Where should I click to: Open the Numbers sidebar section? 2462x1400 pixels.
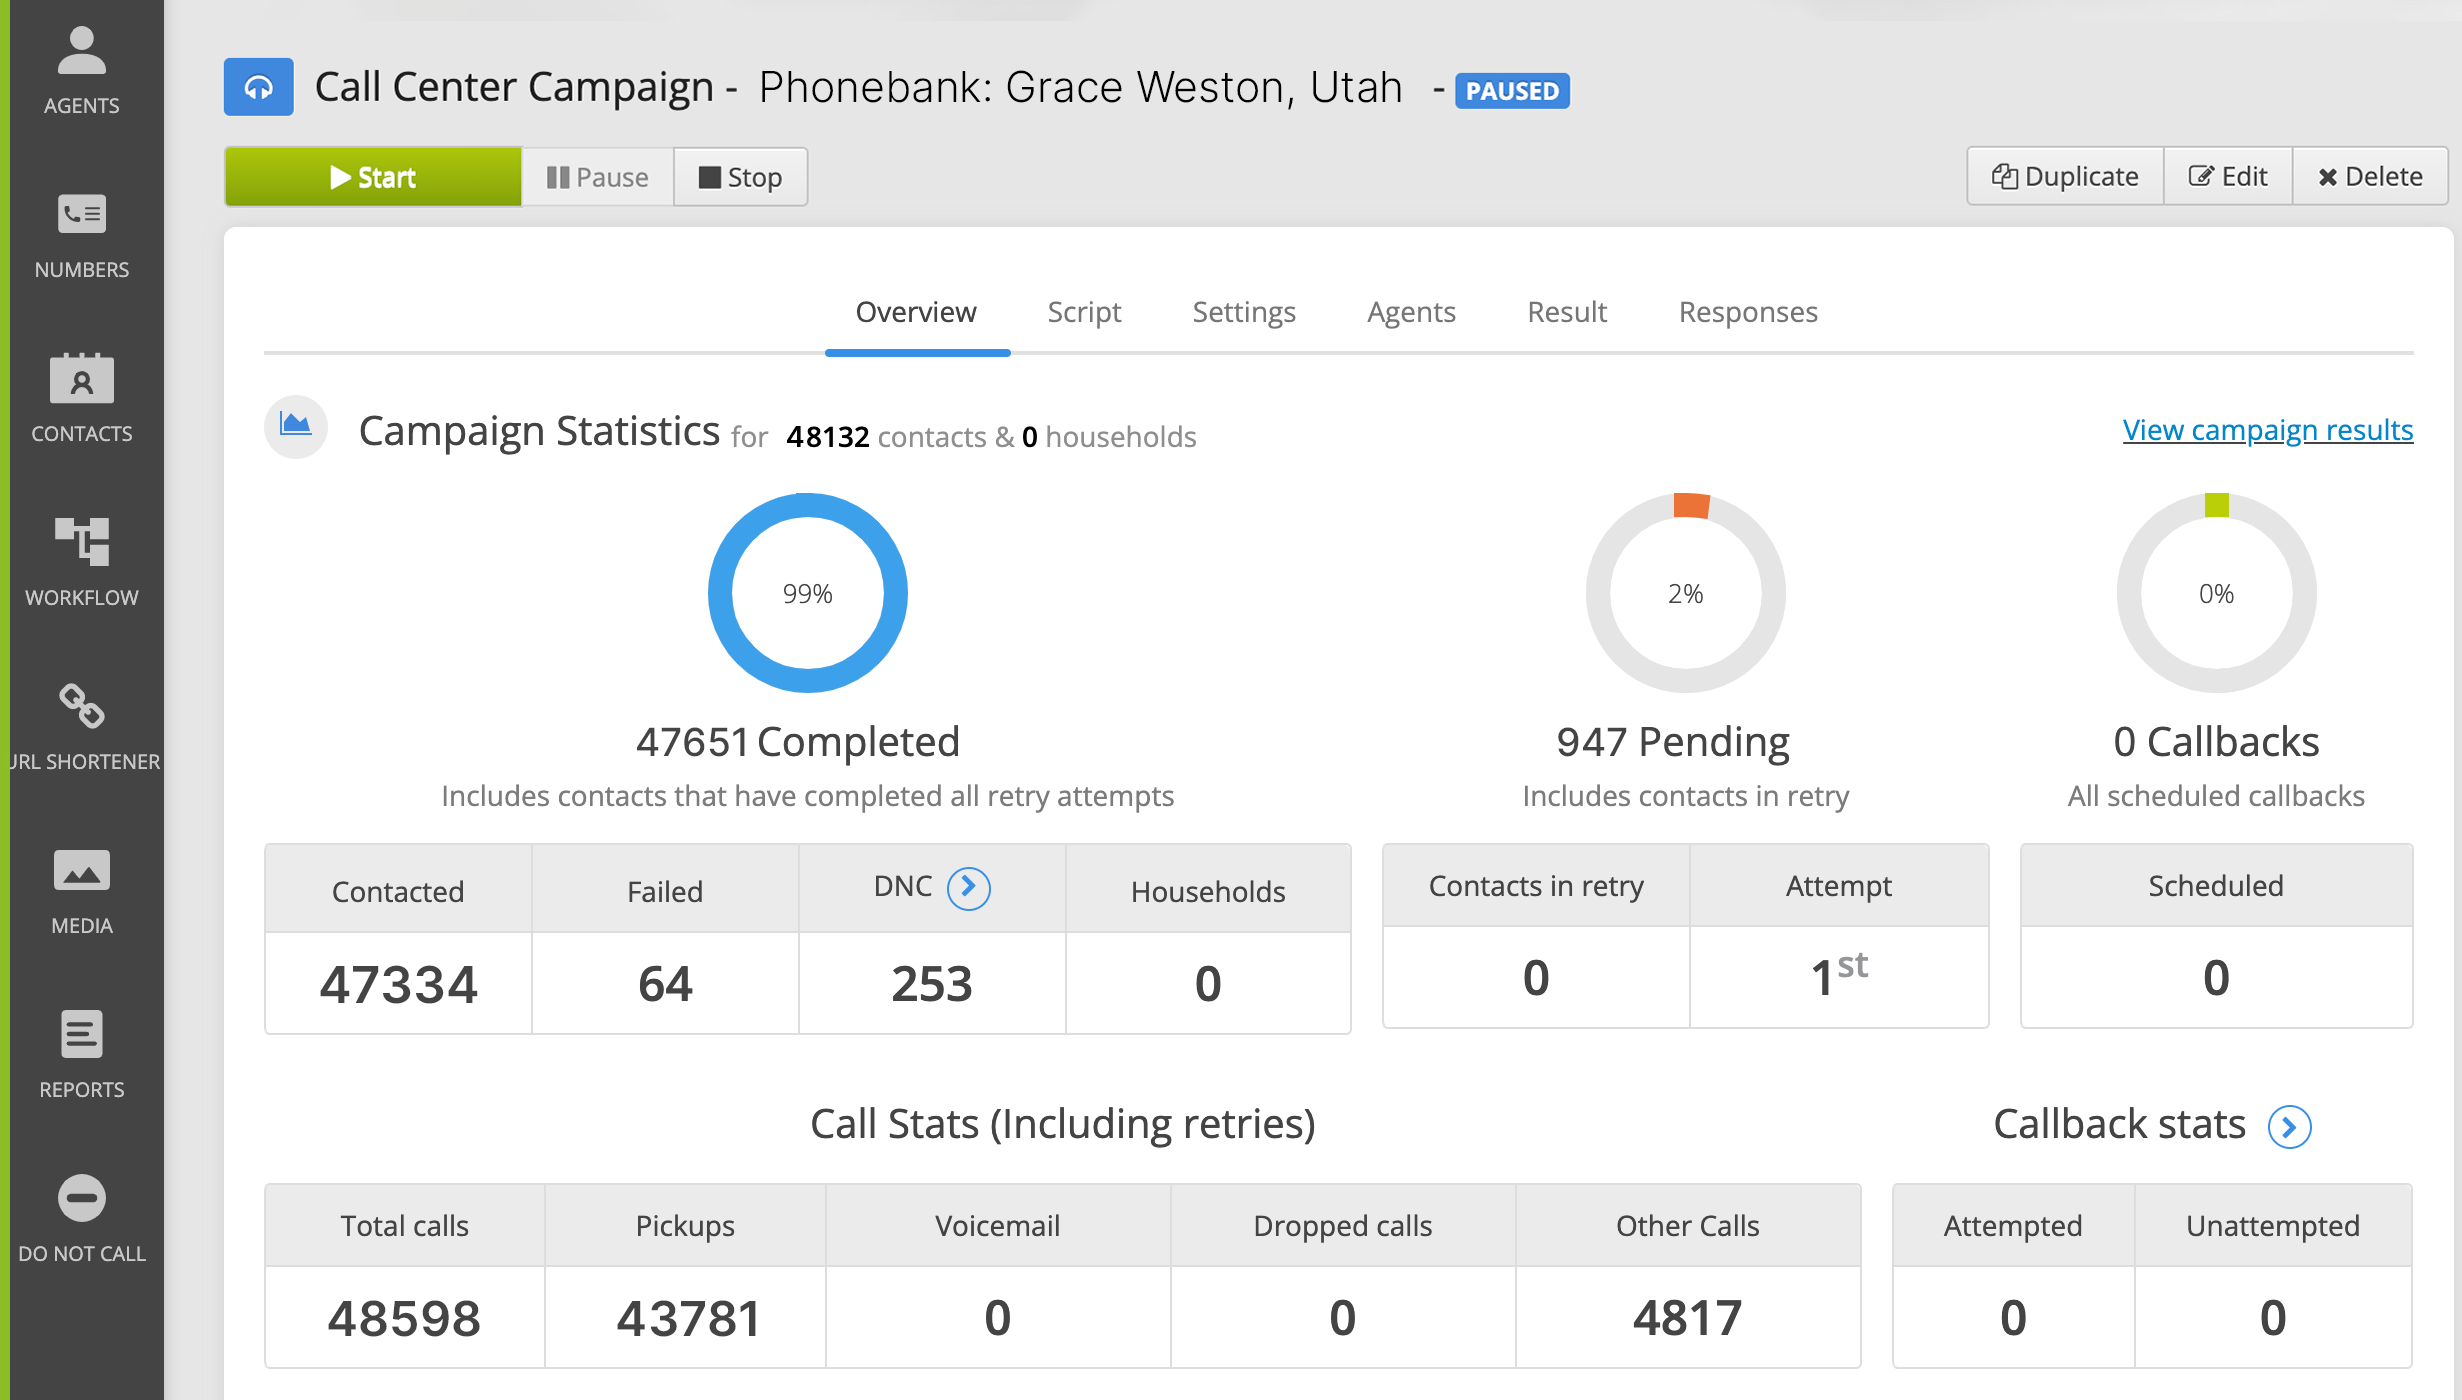(81, 235)
